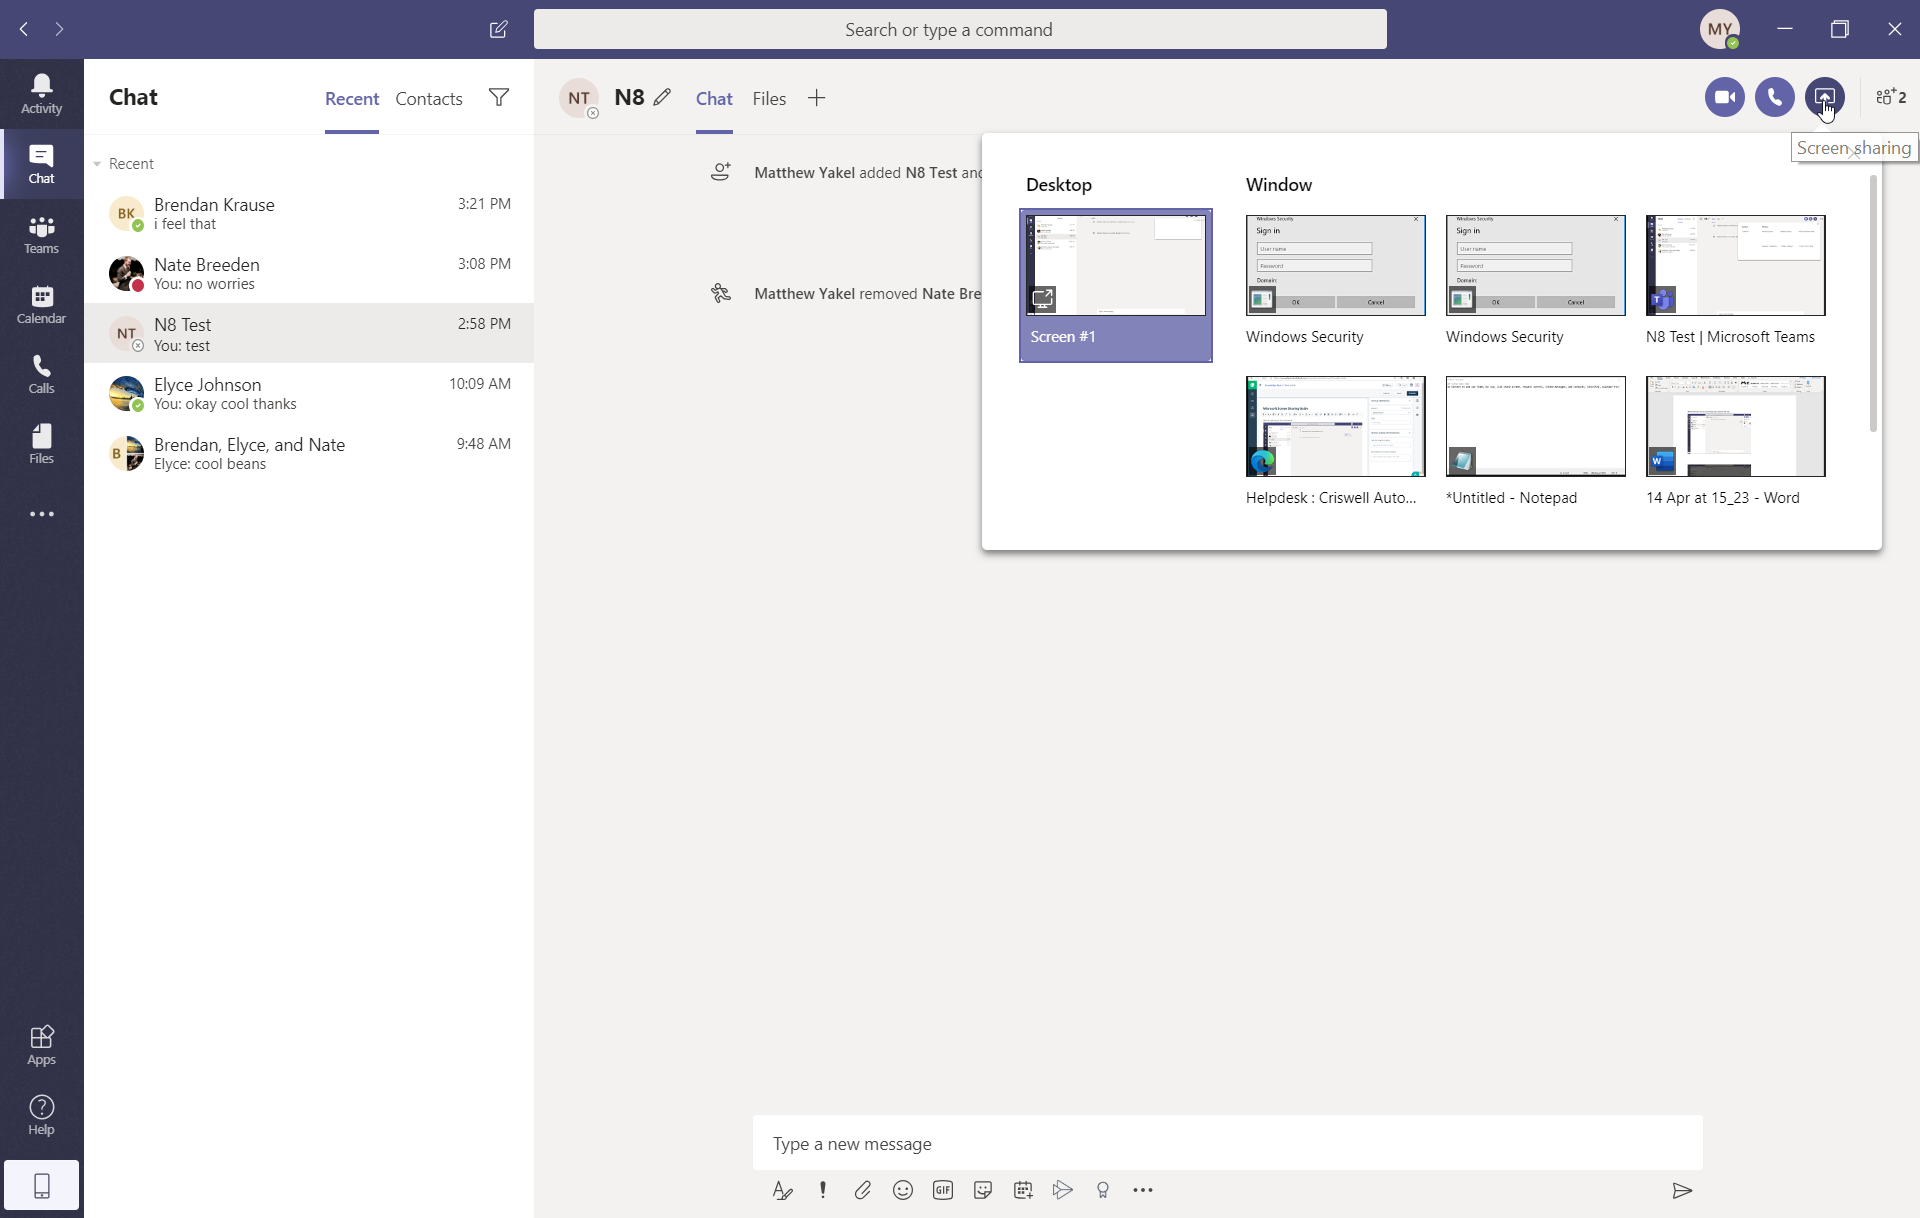Open the Calendar in the sidebar
This screenshot has height=1218, width=1920.
tap(41, 304)
